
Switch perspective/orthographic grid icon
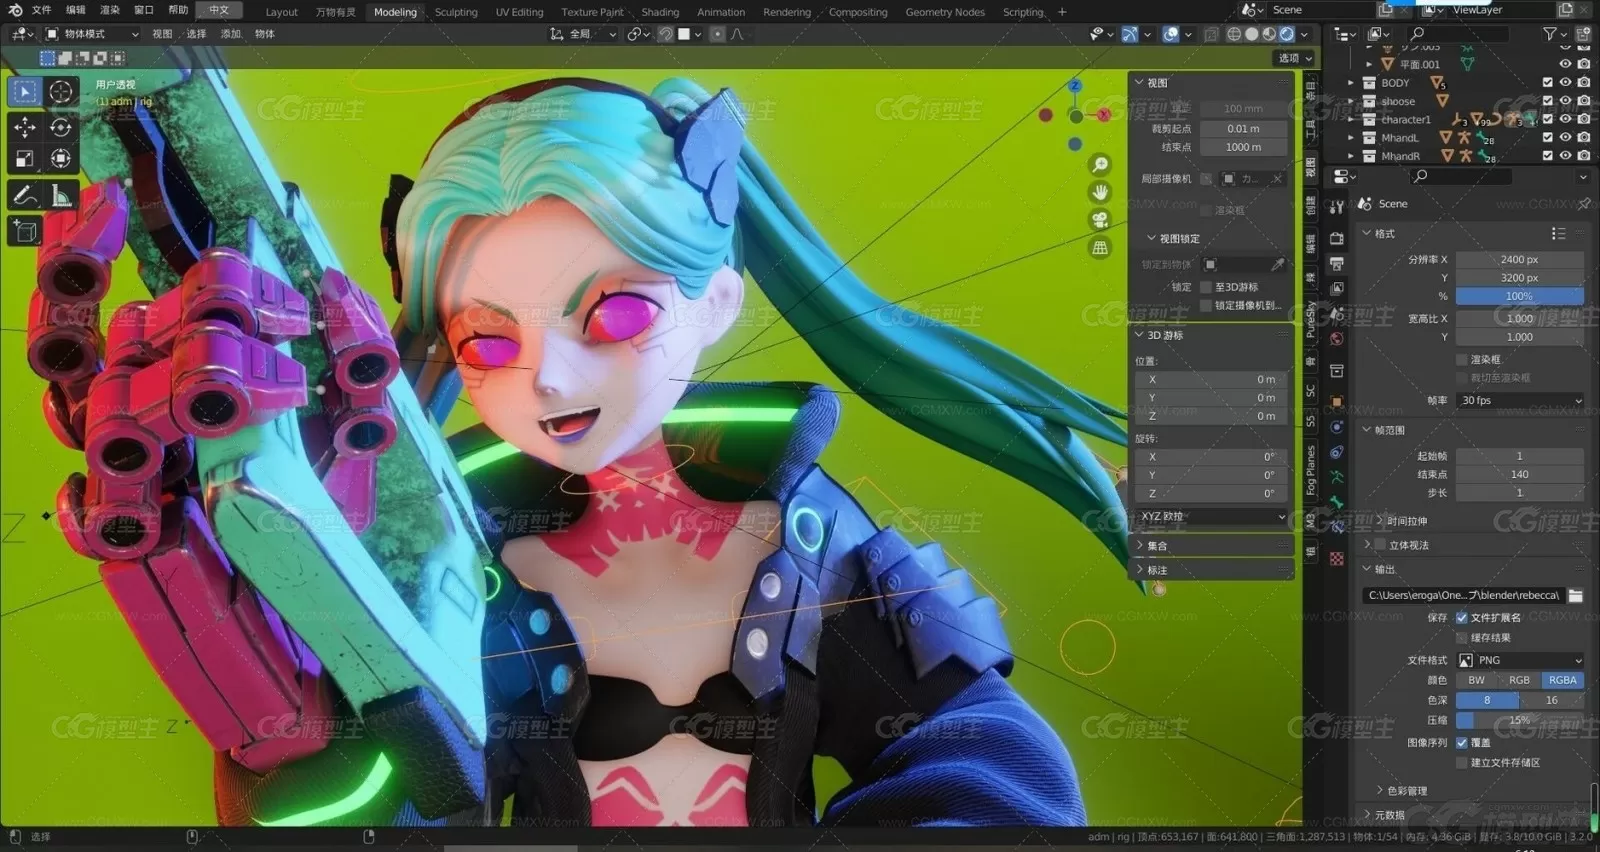1100,247
